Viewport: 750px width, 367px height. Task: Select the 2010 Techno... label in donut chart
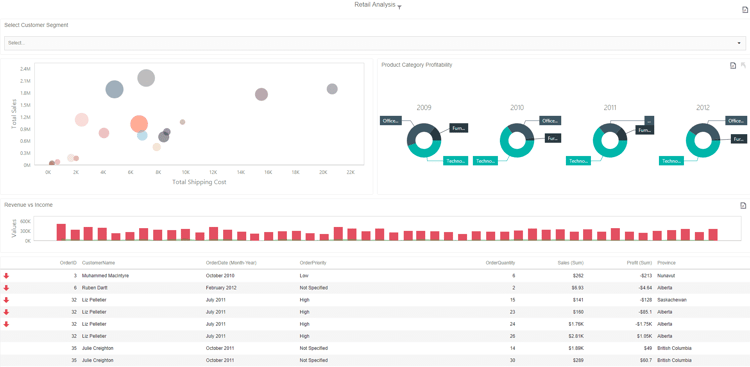485,161
